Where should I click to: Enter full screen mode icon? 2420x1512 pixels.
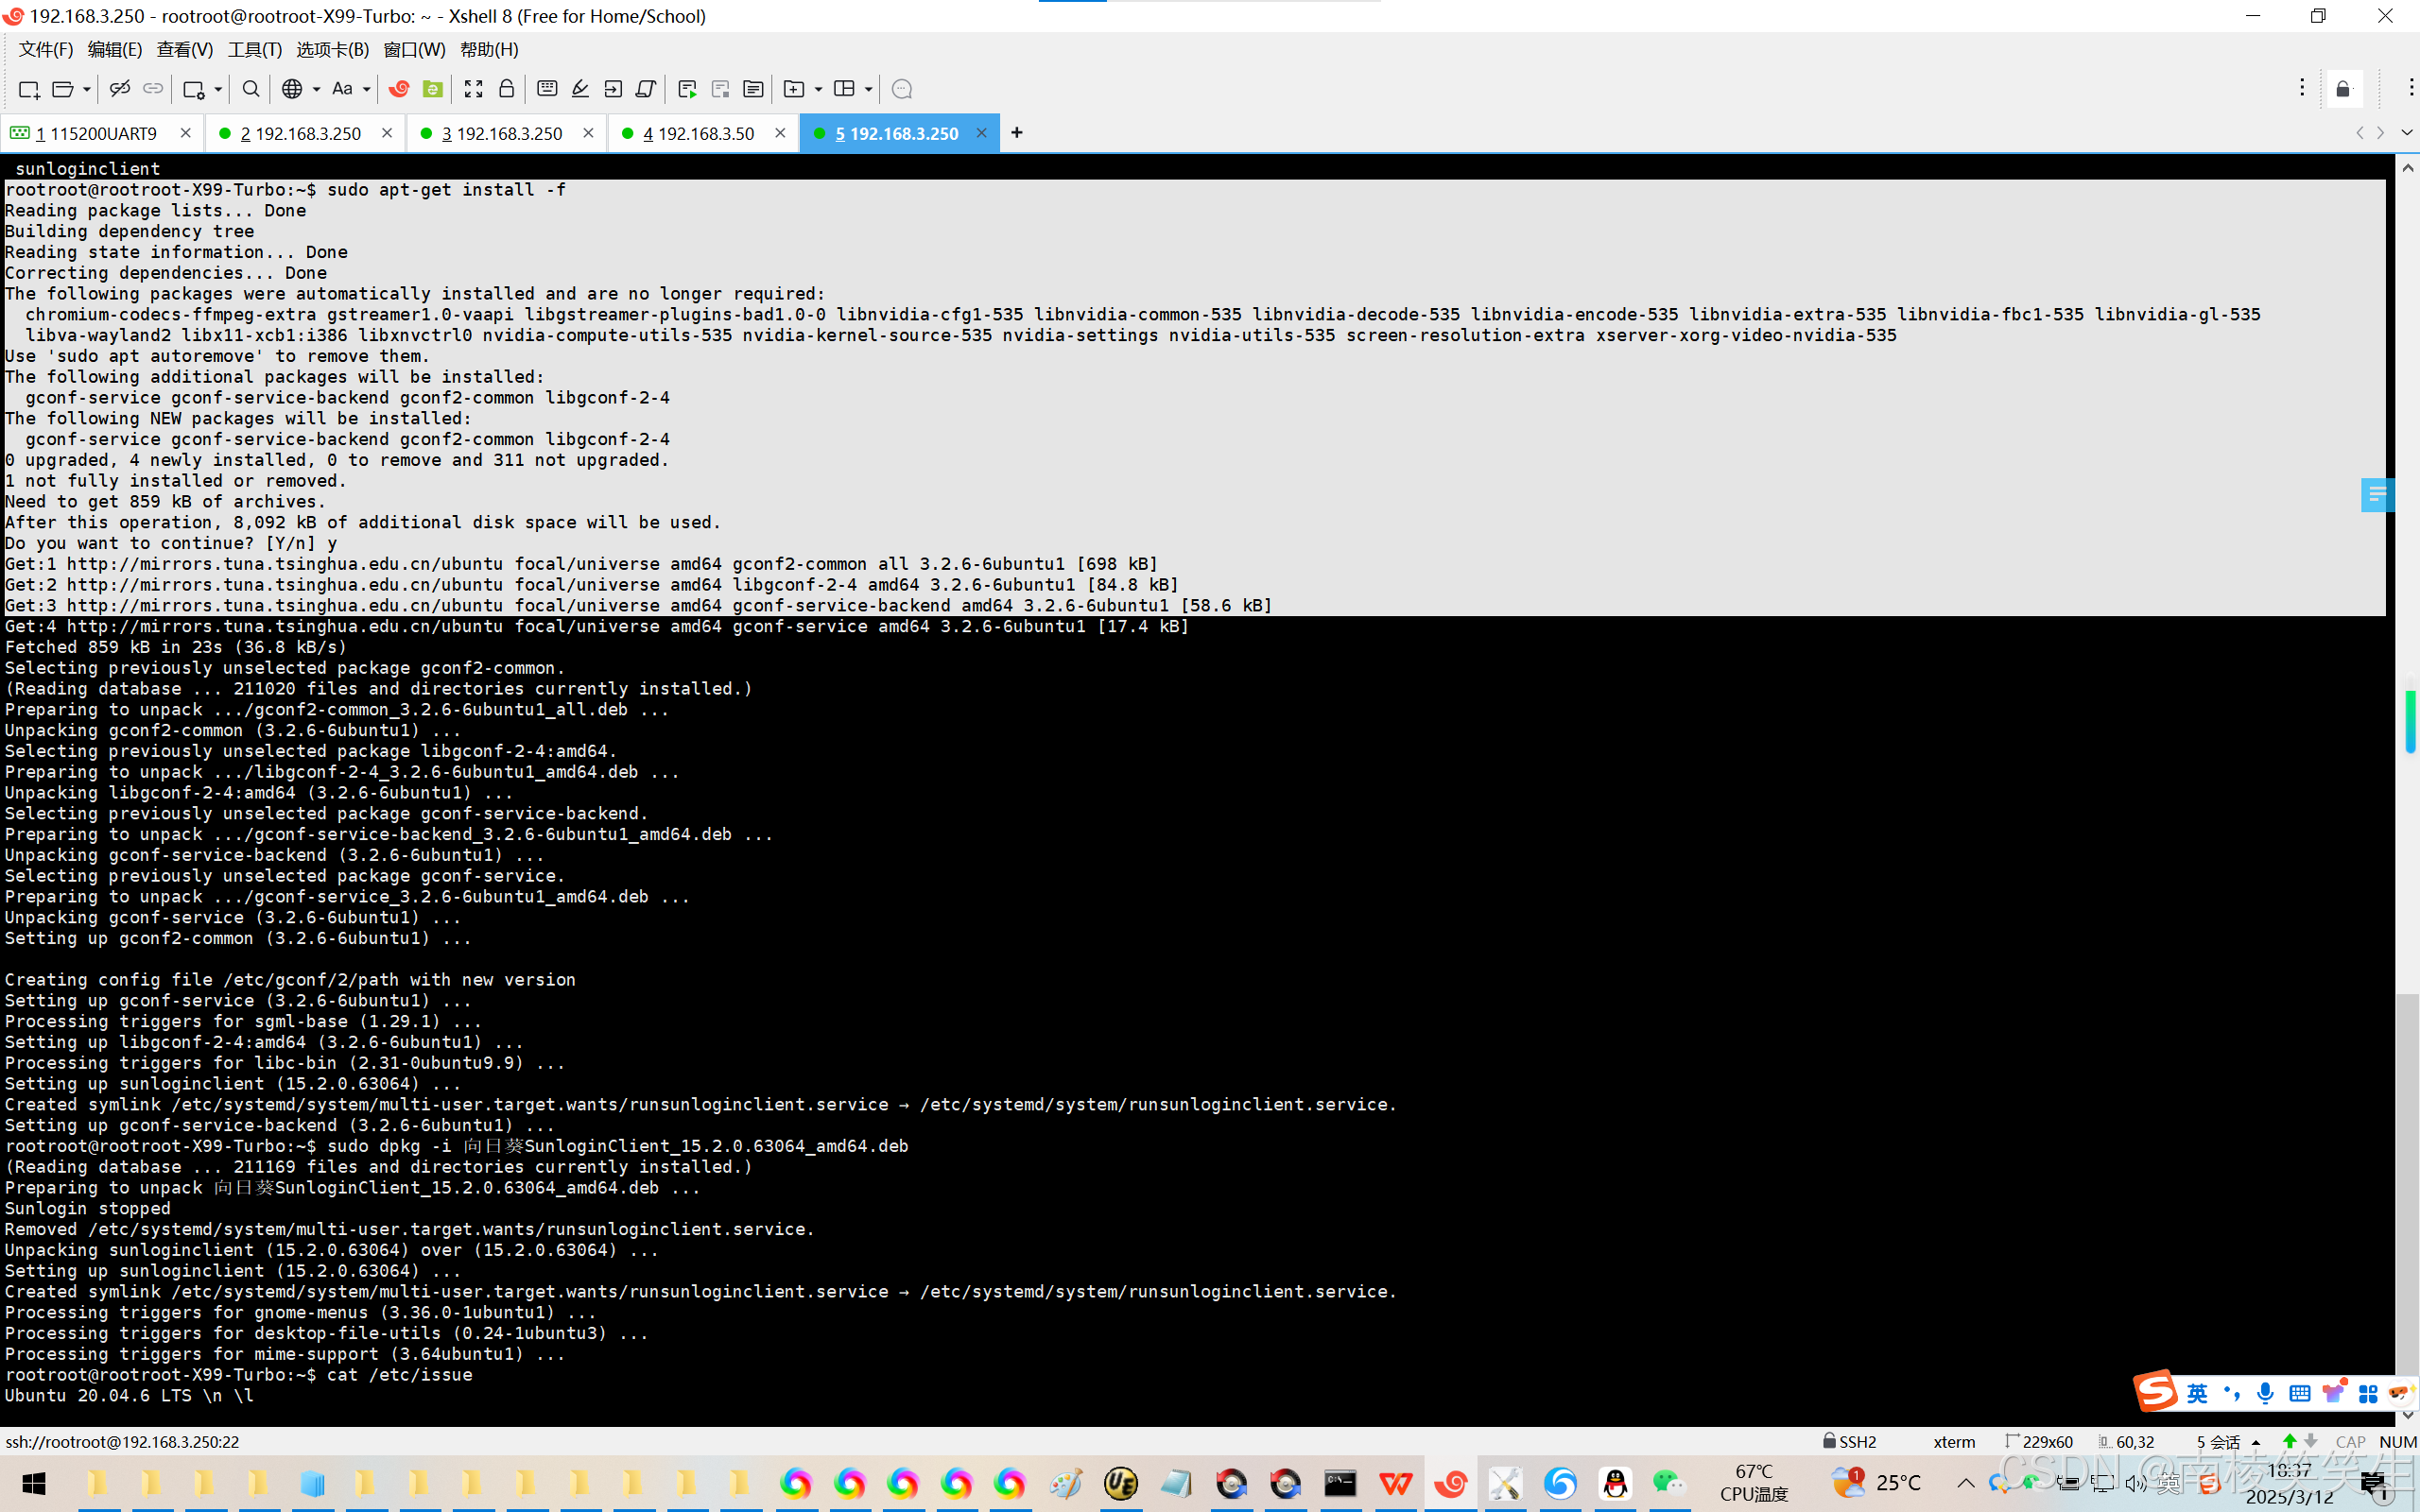473,89
